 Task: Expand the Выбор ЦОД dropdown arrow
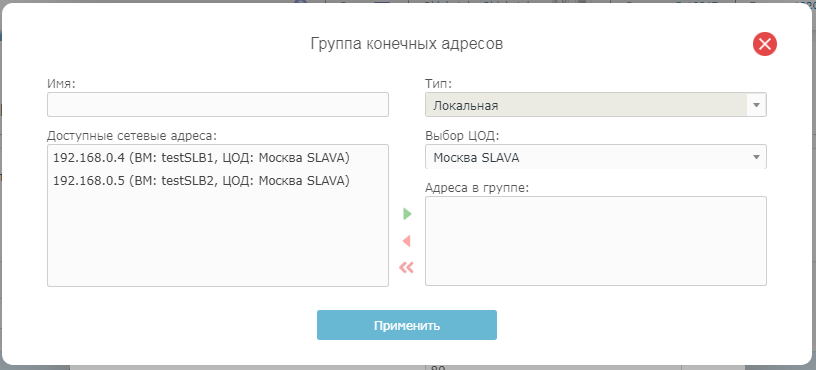coord(756,157)
